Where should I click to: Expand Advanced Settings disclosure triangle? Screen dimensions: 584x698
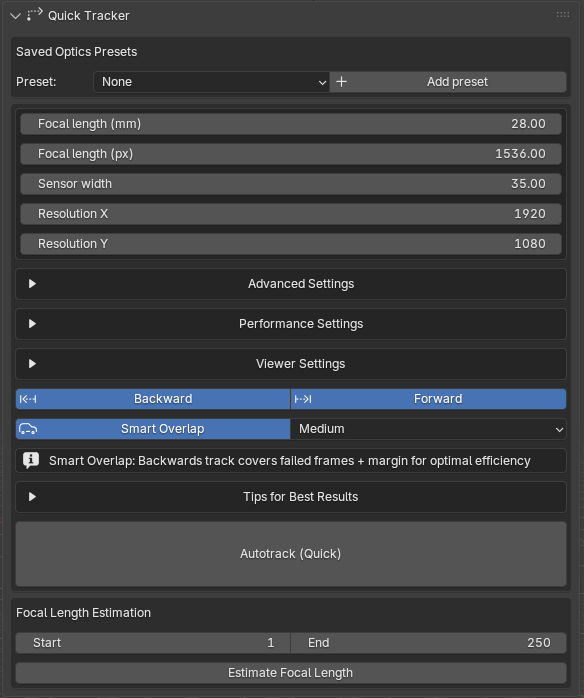click(x=32, y=284)
